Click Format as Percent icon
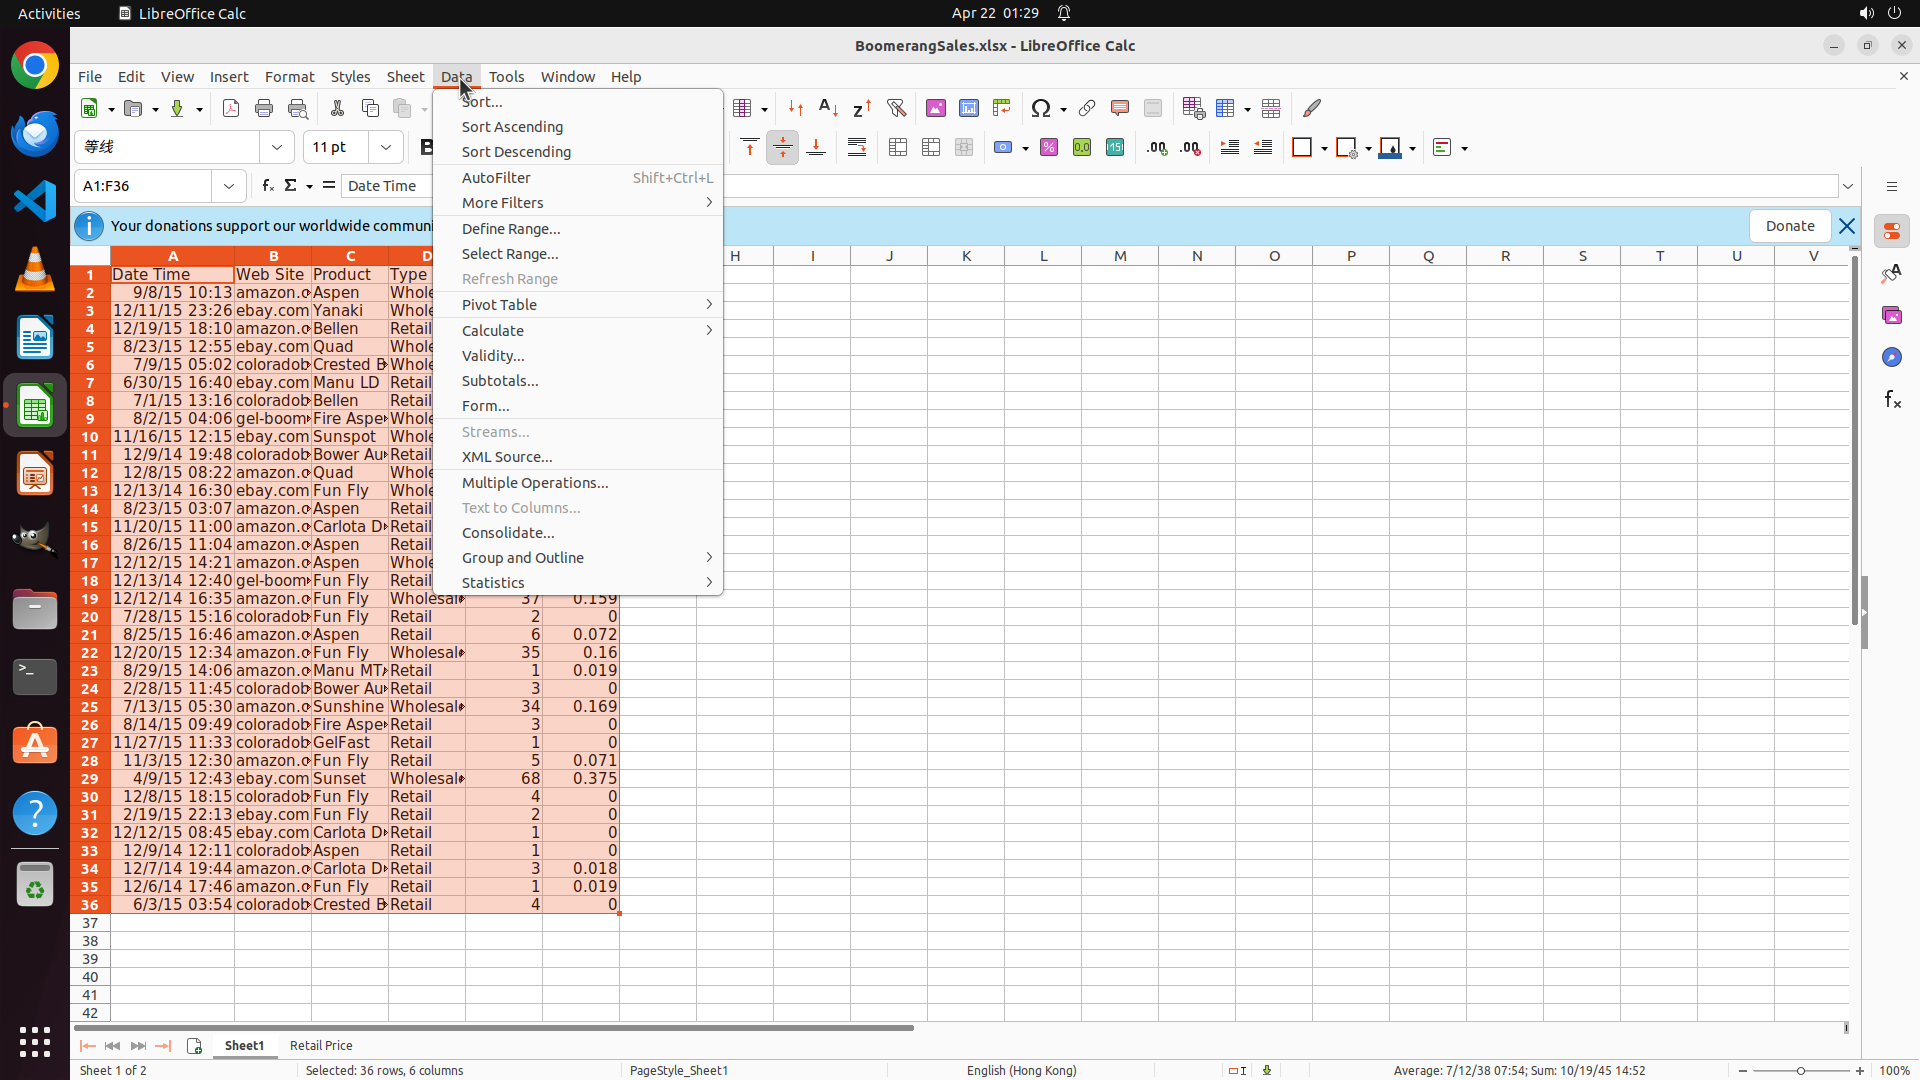The width and height of the screenshot is (1920, 1080). 1049,148
